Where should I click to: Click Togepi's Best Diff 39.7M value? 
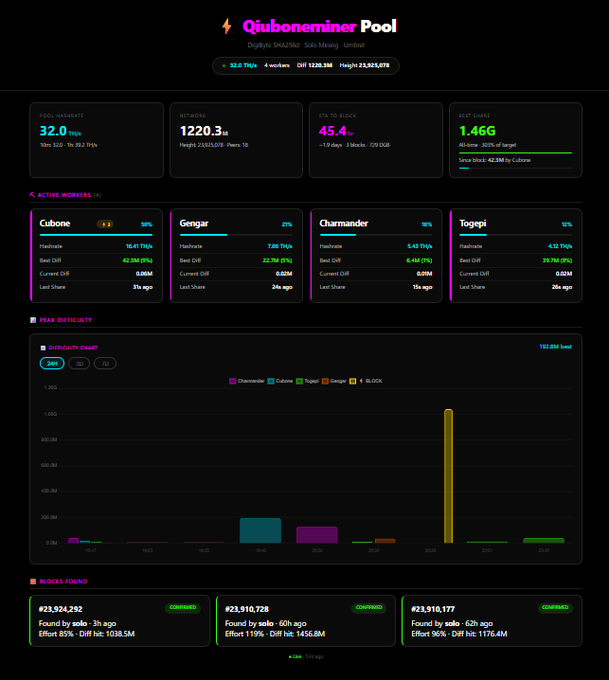tap(557, 261)
